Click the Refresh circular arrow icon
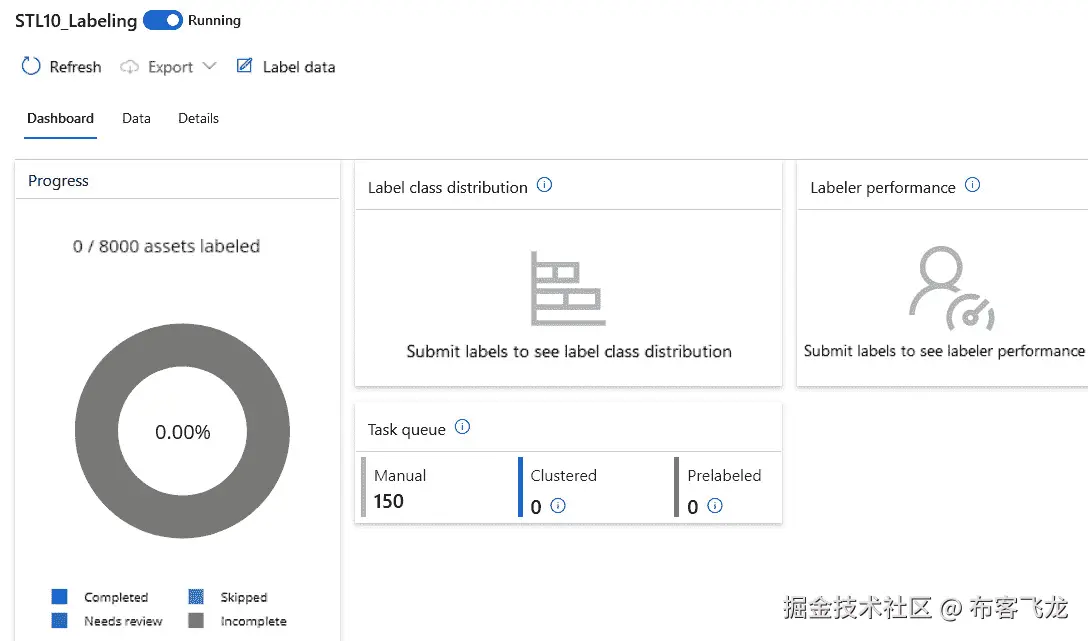 pos(30,67)
